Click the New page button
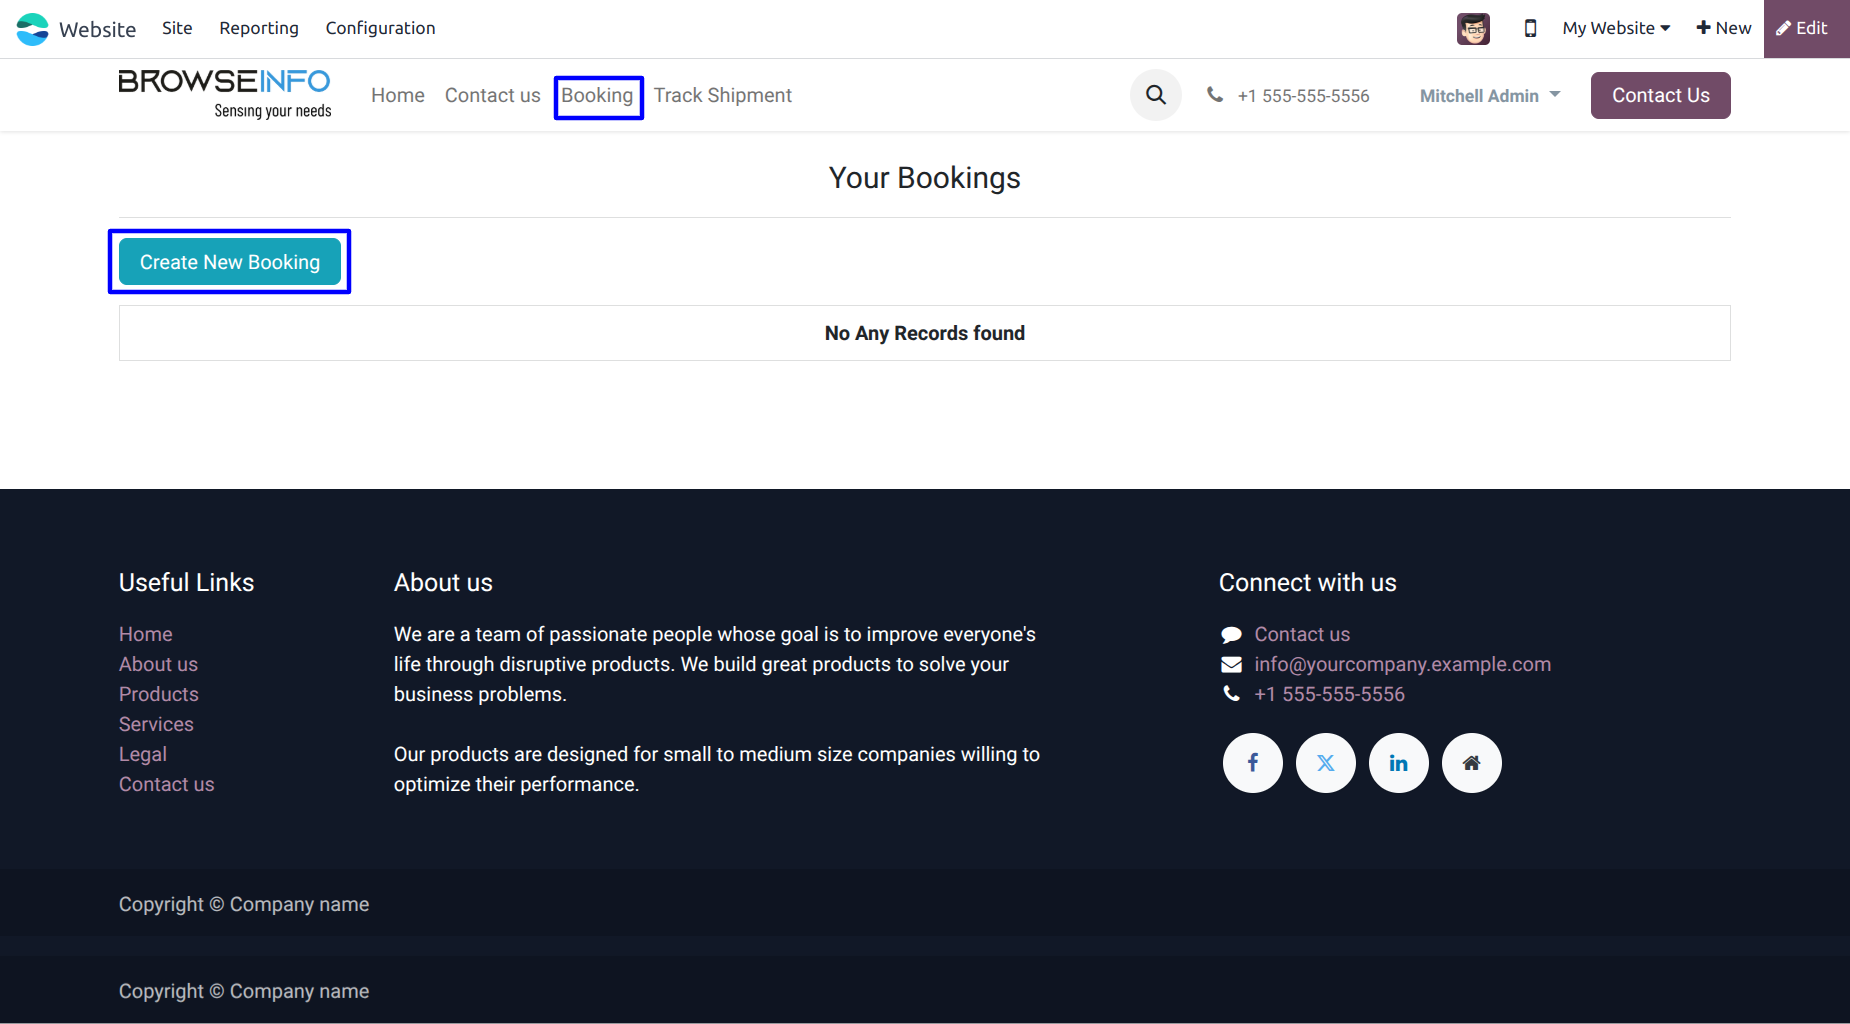 1724,28
